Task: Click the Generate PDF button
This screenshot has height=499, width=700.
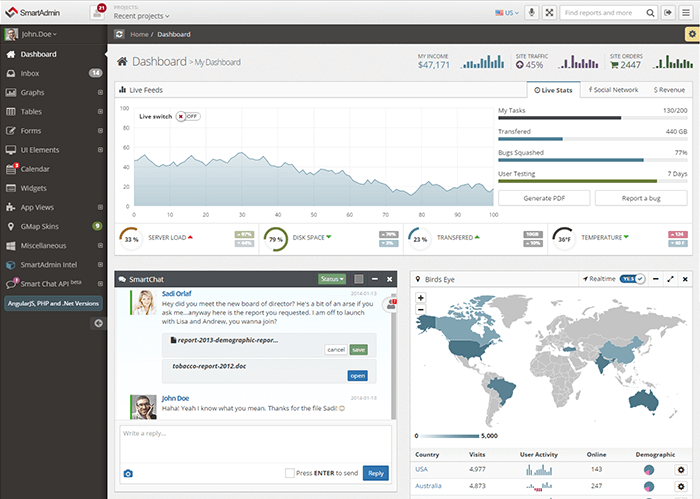Action: (x=543, y=198)
